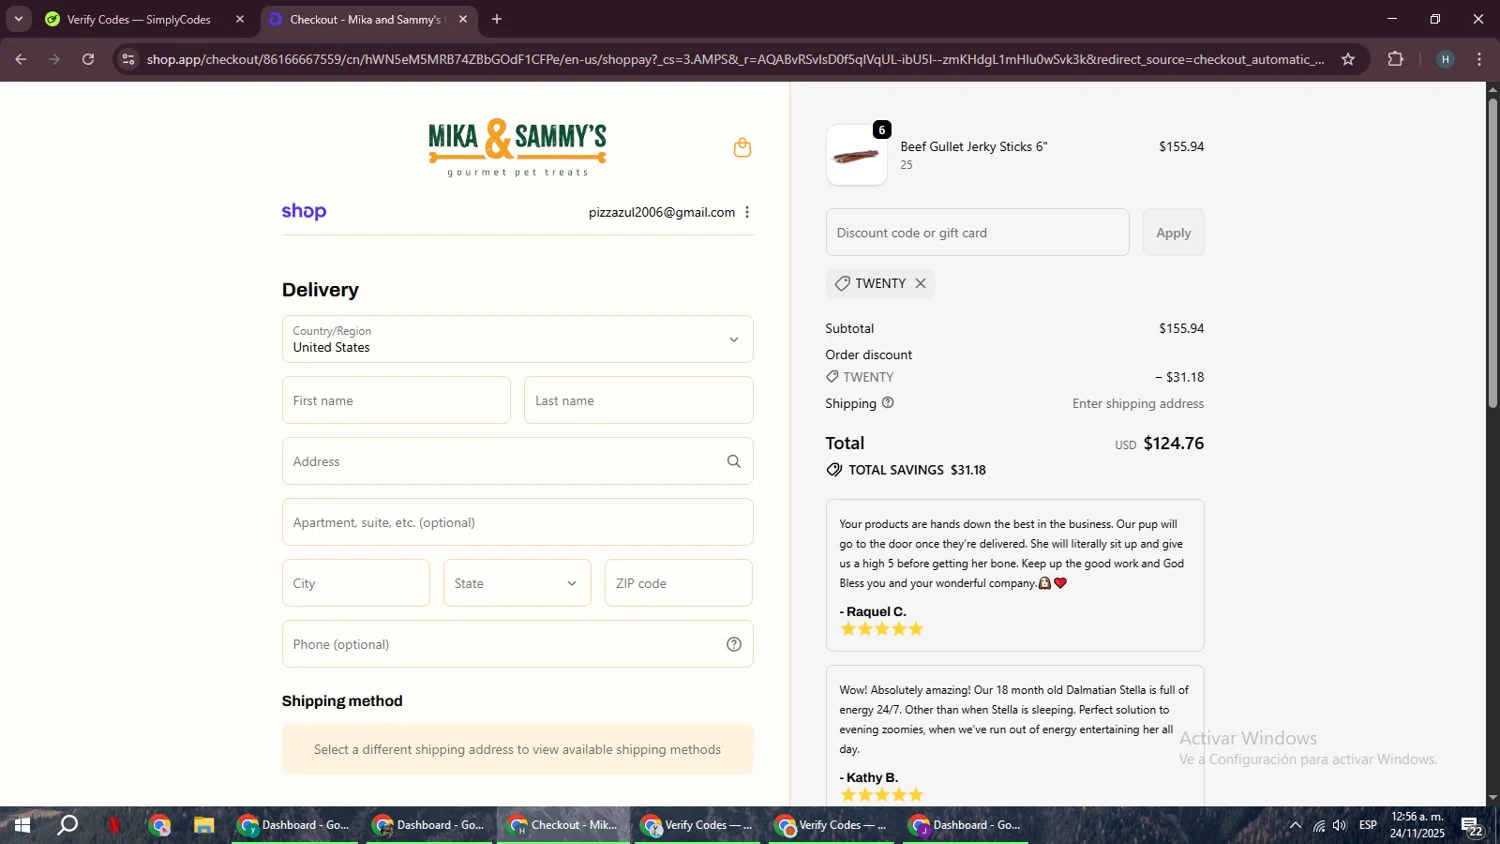Open a new browser tab
This screenshot has height=844, width=1500.
[x=497, y=19]
